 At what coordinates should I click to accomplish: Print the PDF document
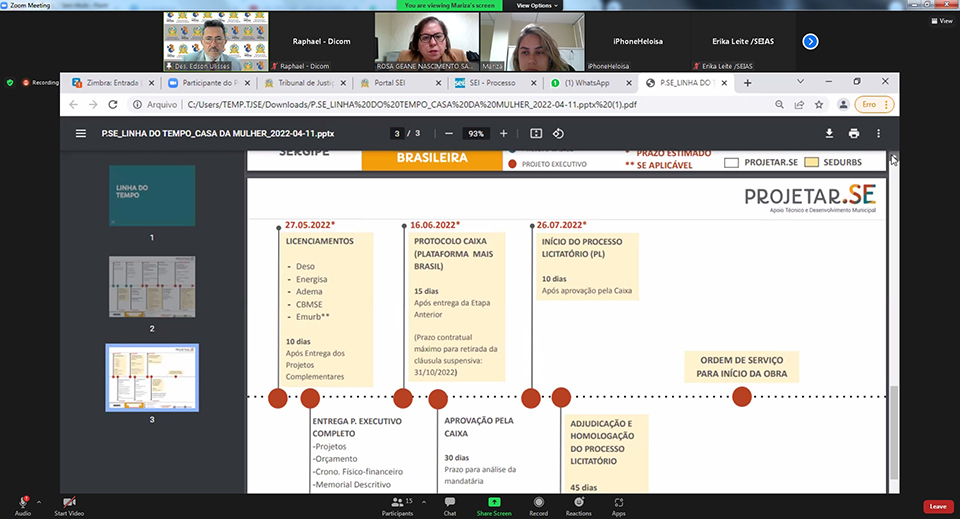tap(854, 133)
